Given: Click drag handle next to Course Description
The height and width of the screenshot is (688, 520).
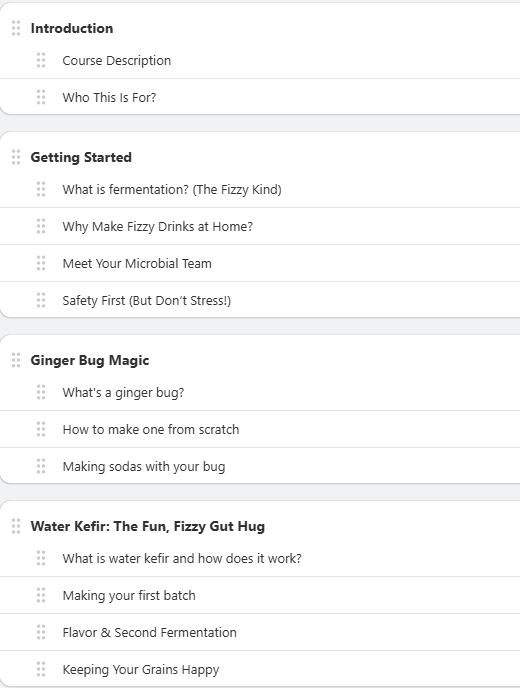Looking at the screenshot, I should [41, 60].
